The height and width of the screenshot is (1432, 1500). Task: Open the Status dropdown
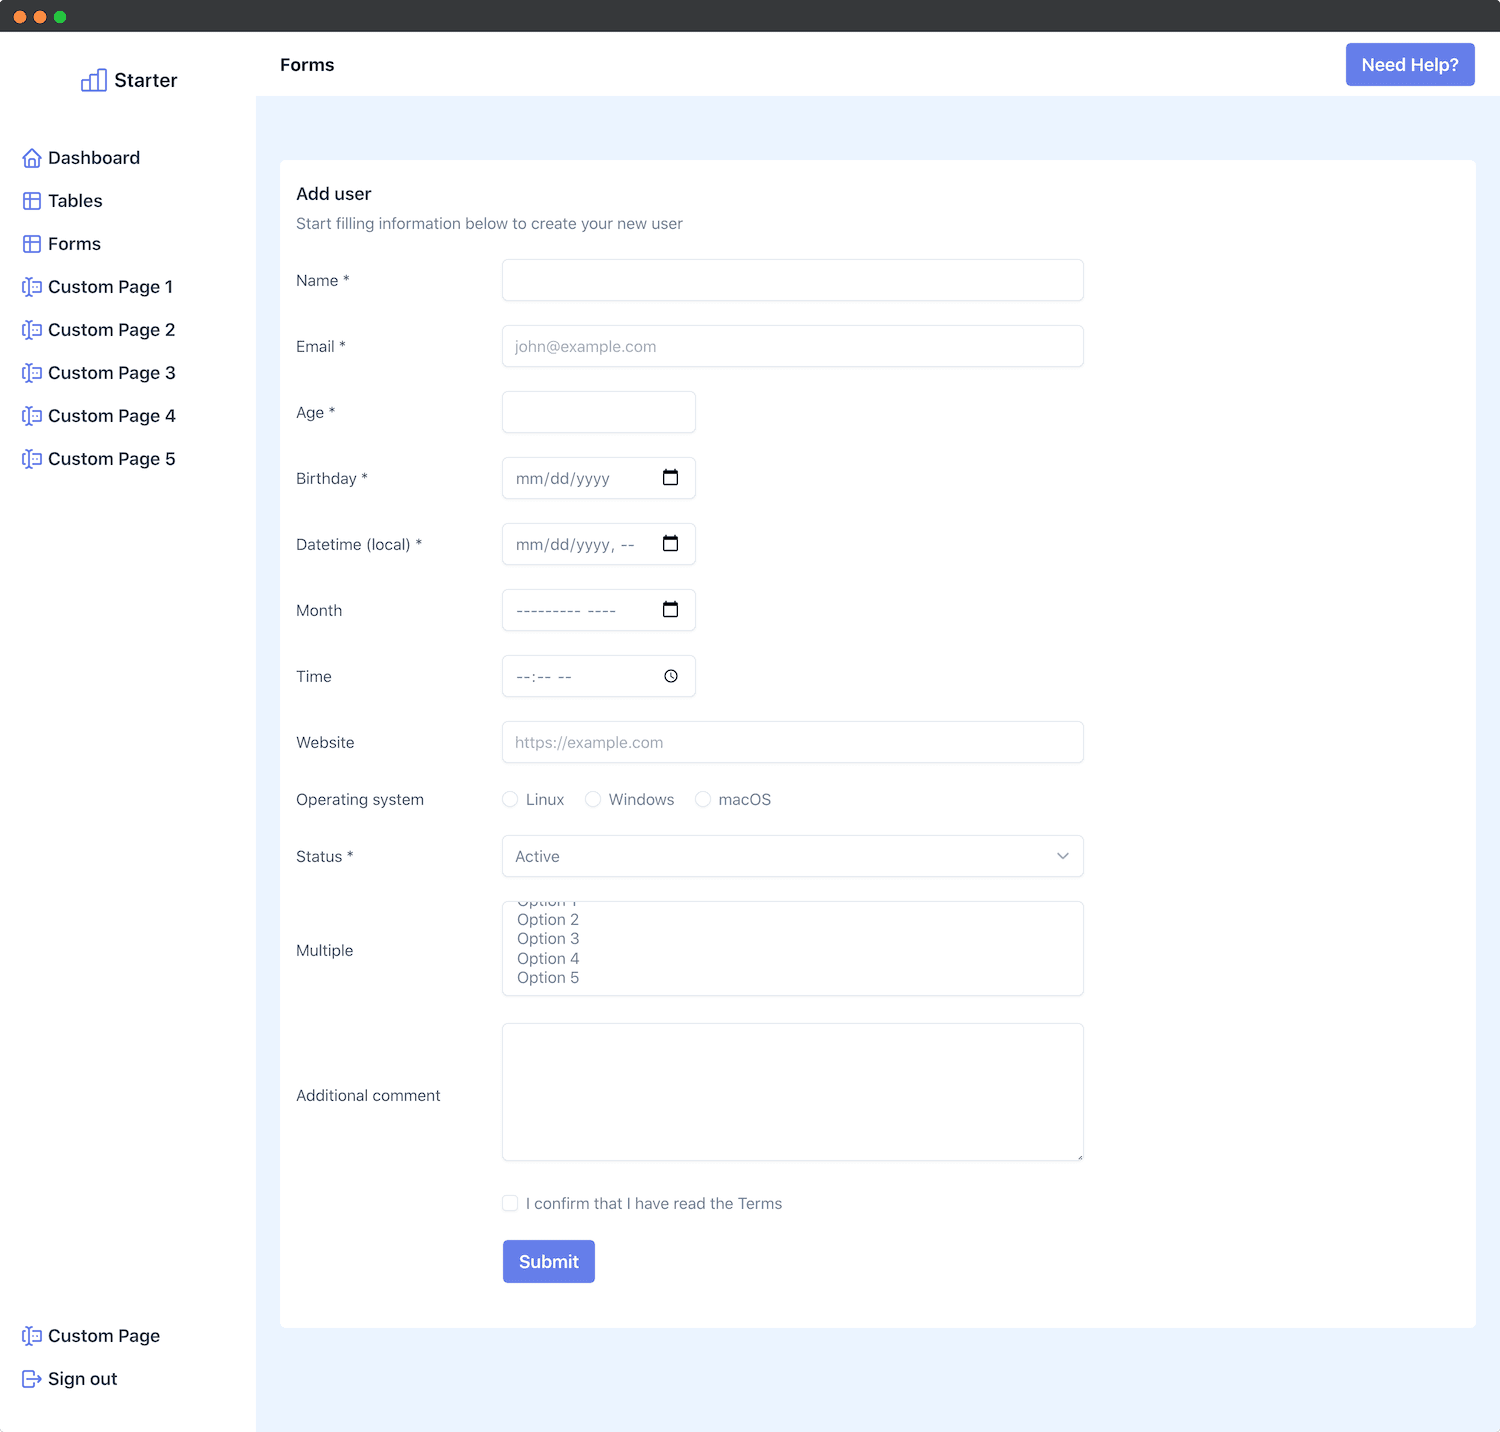pyautogui.click(x=792, y=856)
